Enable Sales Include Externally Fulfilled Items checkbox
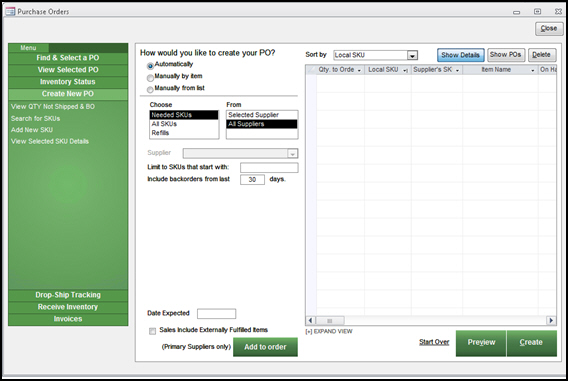 pos(153,331)
